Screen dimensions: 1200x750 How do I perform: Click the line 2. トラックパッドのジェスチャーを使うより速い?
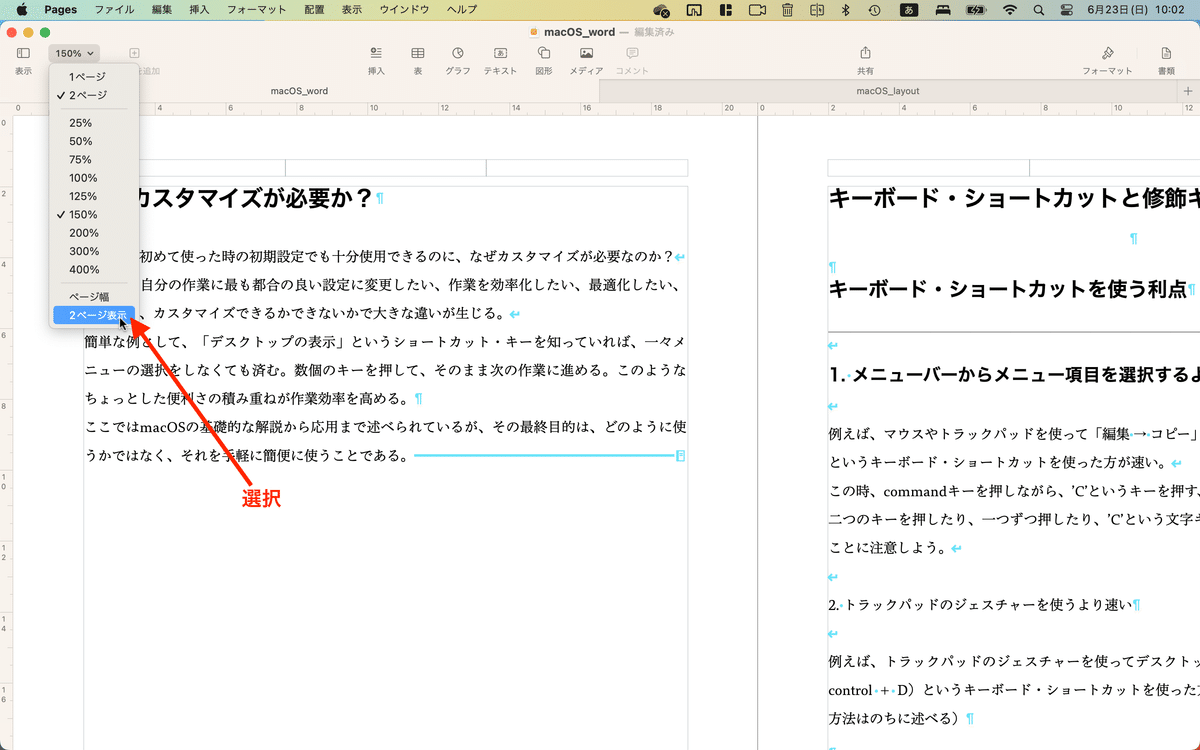coord(981,605)
